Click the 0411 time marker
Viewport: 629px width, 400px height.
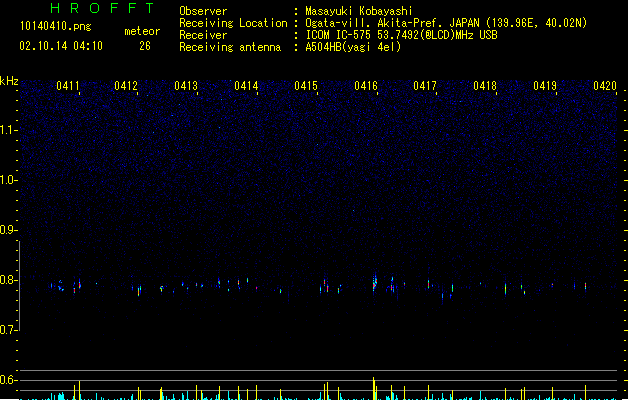[x=68, y=86]
